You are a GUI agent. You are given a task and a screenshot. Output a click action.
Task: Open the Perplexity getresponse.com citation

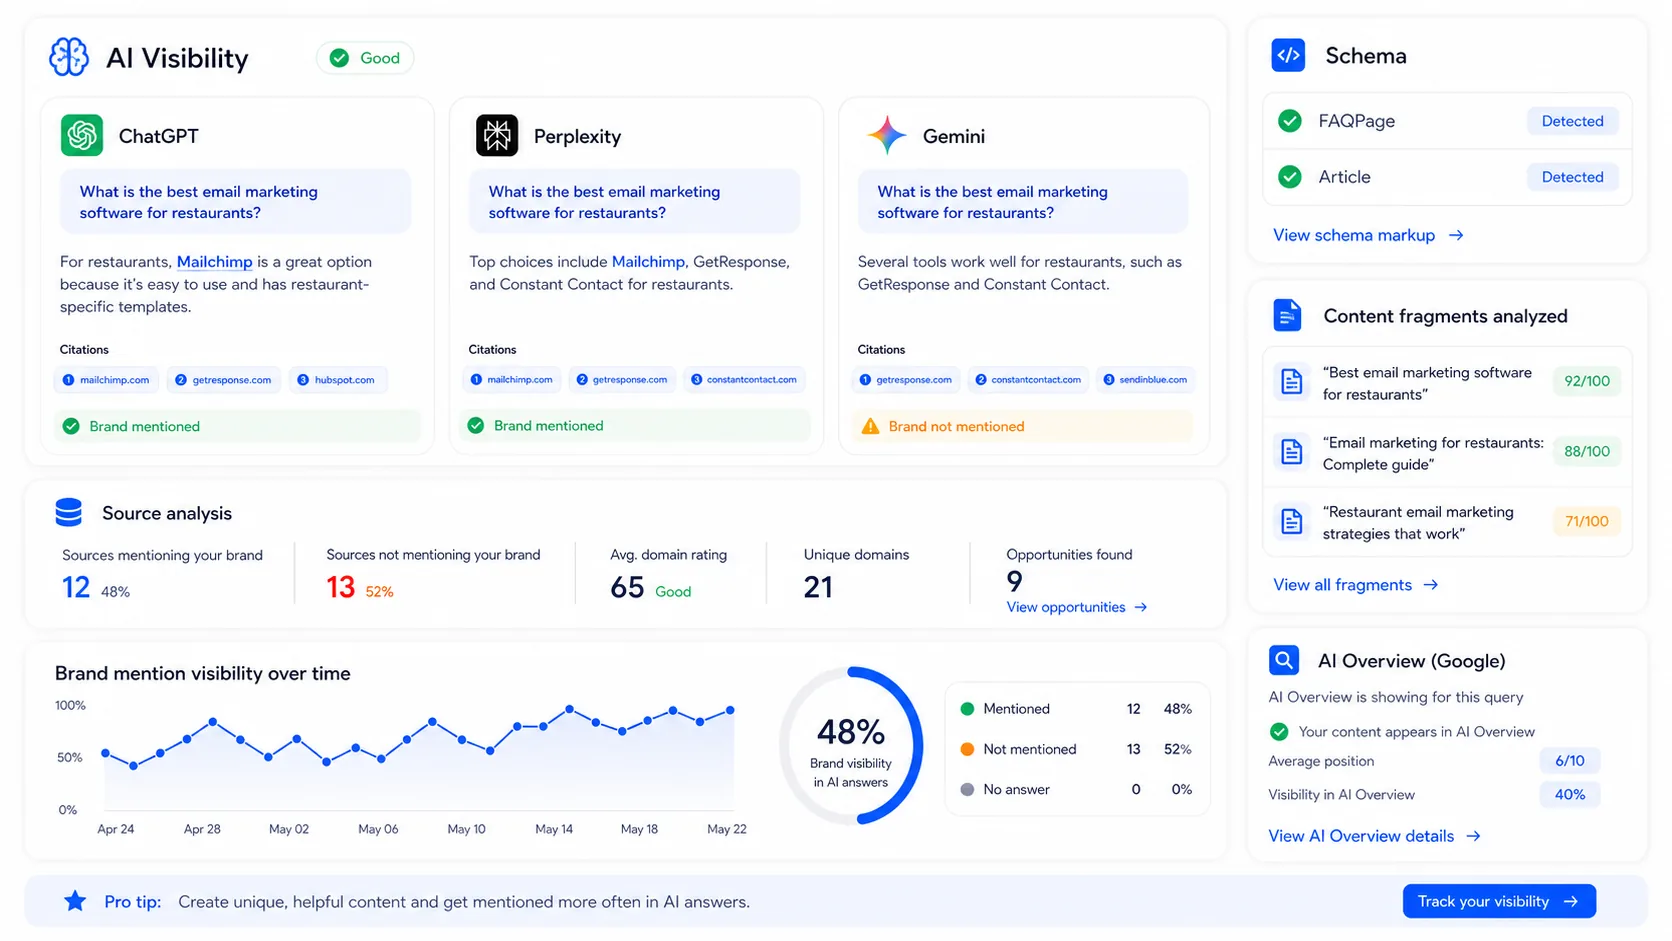pyautogui.click(x=622, y=380)
